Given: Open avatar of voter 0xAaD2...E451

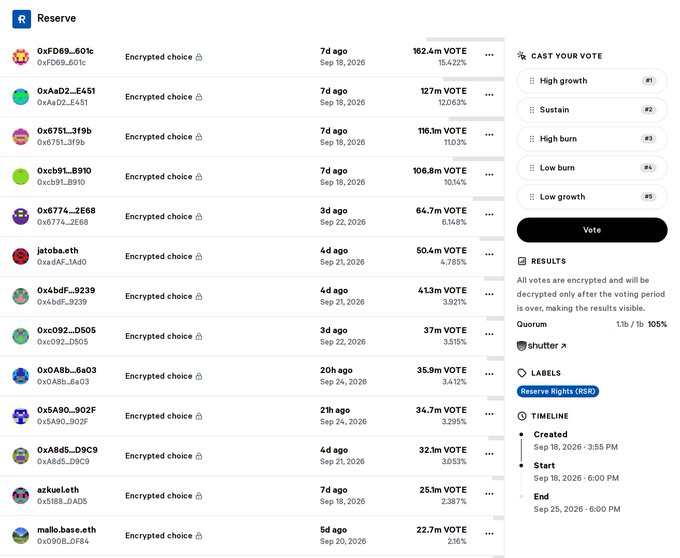Looking at the screenshot, I should point(20,97).
